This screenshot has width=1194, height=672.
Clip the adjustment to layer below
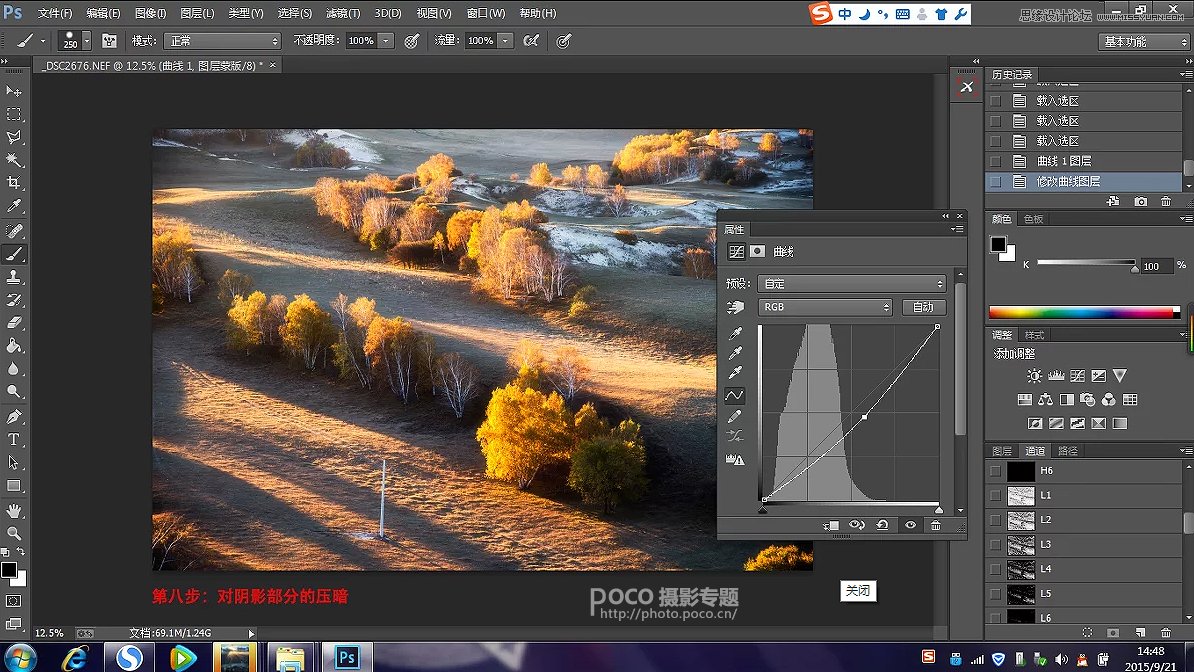click(x=831, y=525)
